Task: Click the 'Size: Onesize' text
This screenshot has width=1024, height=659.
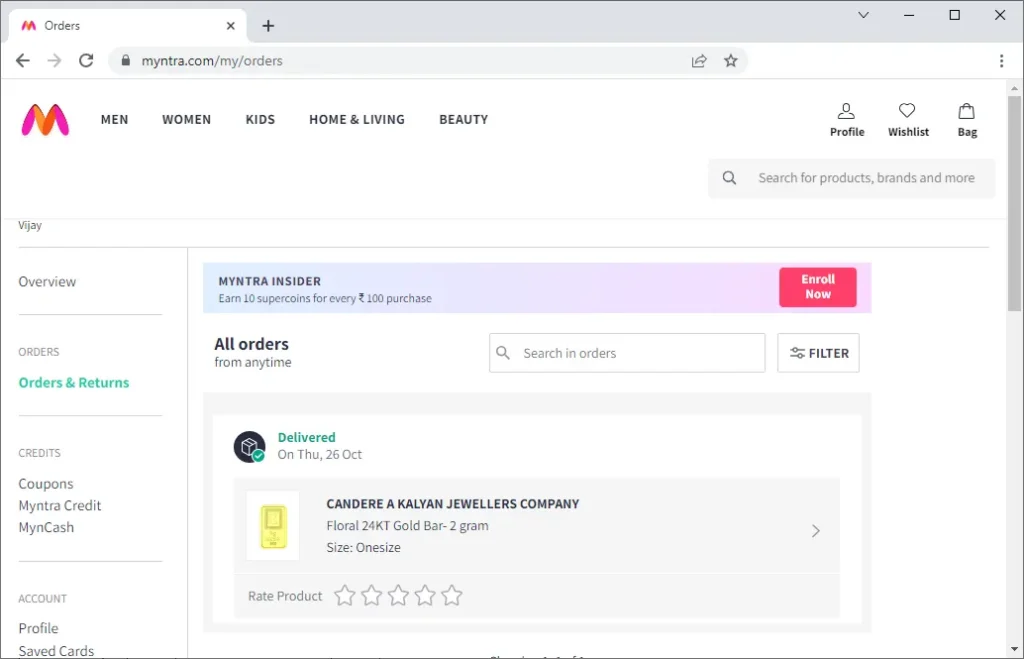Action: pyautogui.click(x=364, y=547)
